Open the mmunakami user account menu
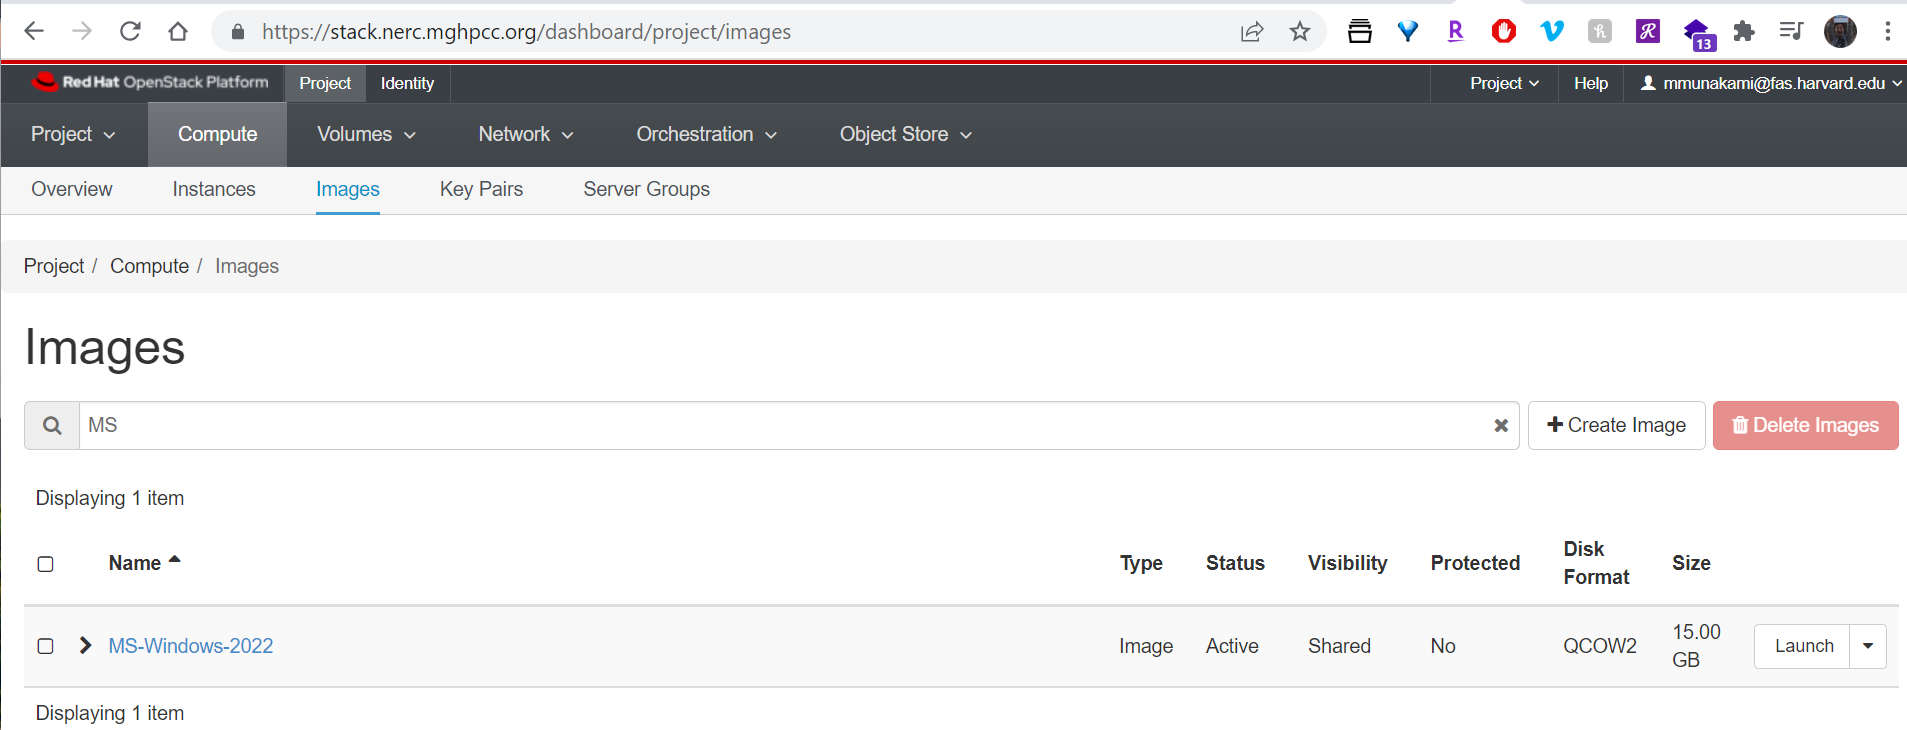 coord(1770,84)
